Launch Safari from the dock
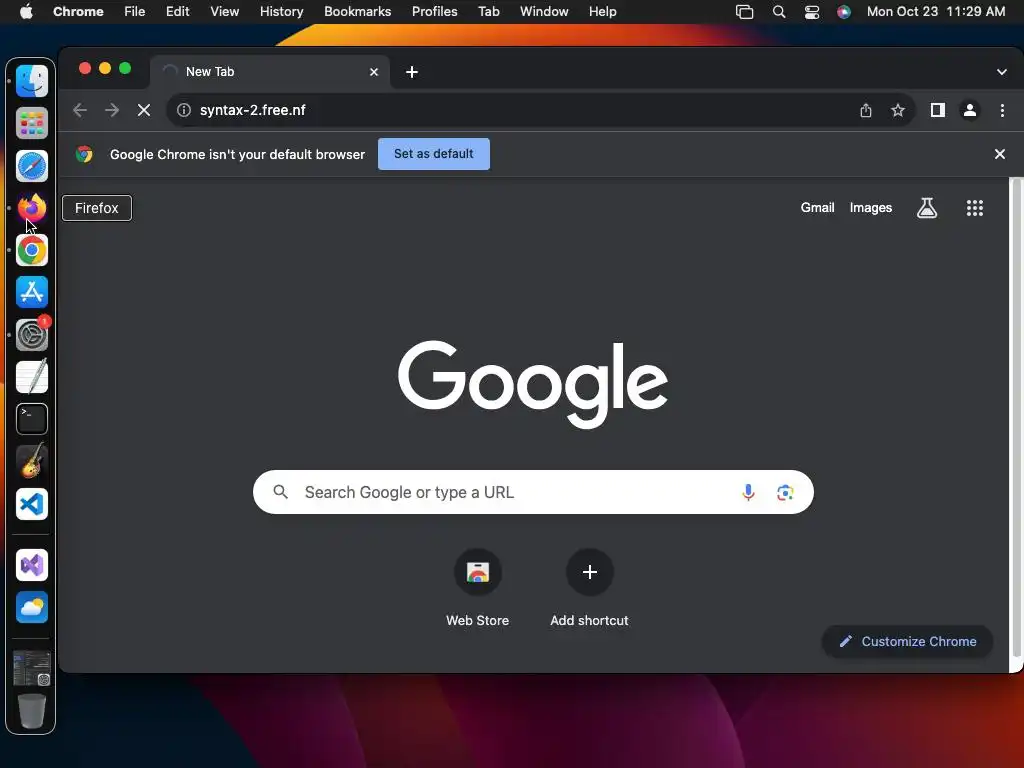Screen dimensions: 1024x768 31,165
